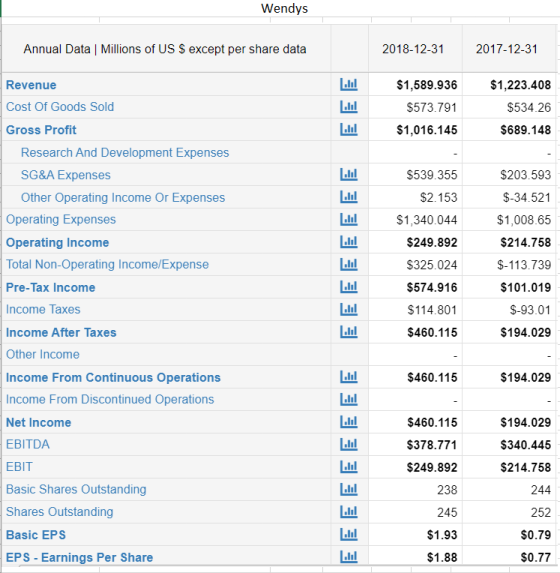Select the $340.445 EBITDA value
This screenshot has height=573, width=560.
click(526, 445)
